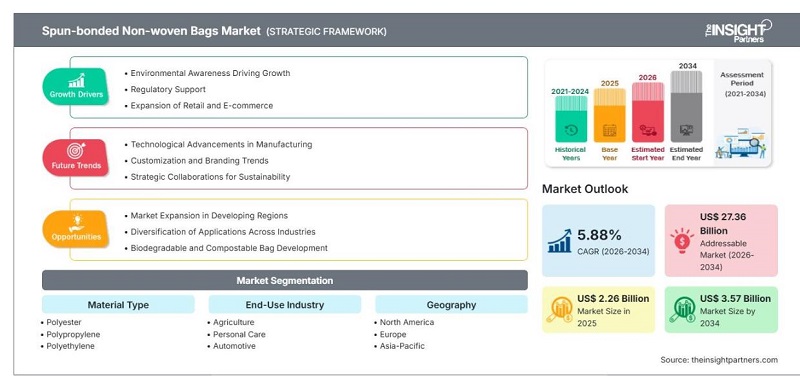Click the Market Size in 2025 magnifier icon
This screenshot has height=385, width=800.
click(559, 309)
